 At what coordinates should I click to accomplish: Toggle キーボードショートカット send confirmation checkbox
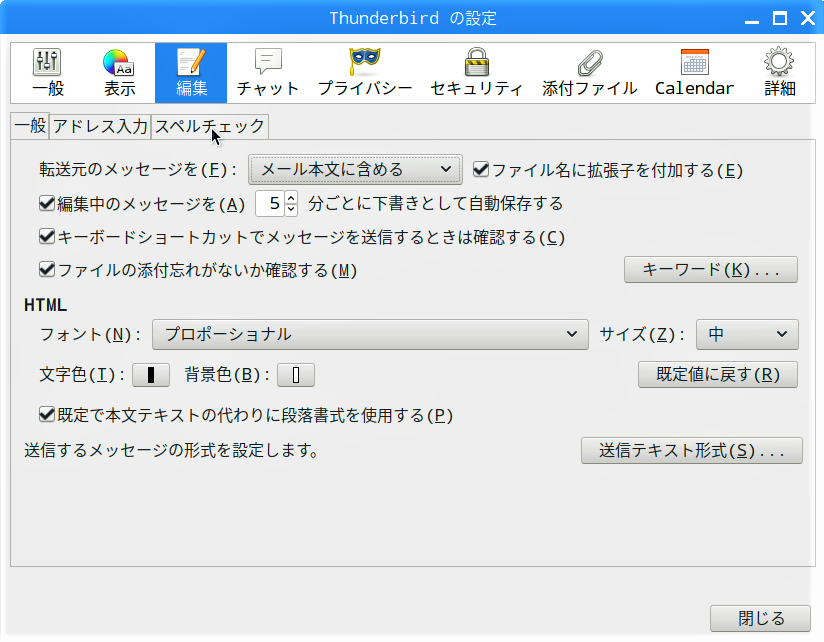tap(47, 237)
